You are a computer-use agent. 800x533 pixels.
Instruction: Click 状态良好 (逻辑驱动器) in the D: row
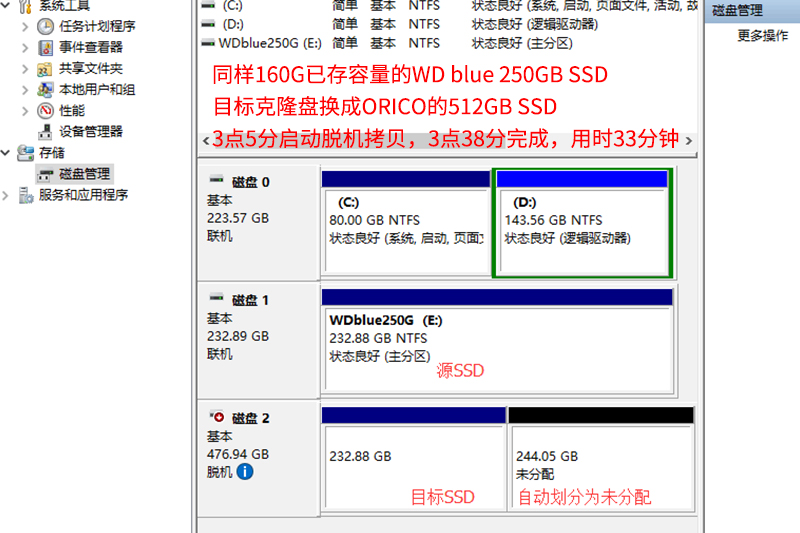535,24
